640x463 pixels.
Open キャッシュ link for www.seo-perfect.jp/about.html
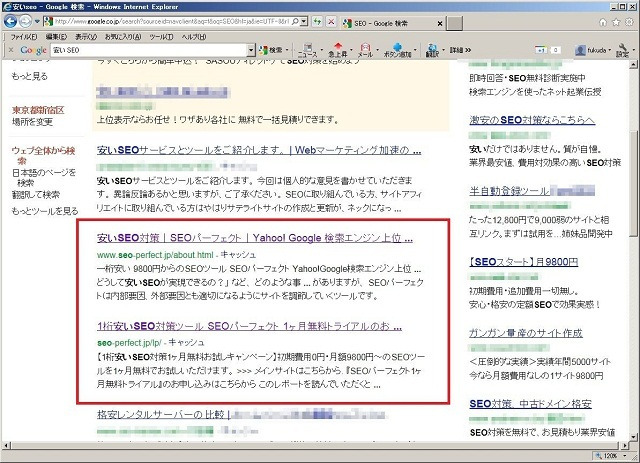point(238,255)
